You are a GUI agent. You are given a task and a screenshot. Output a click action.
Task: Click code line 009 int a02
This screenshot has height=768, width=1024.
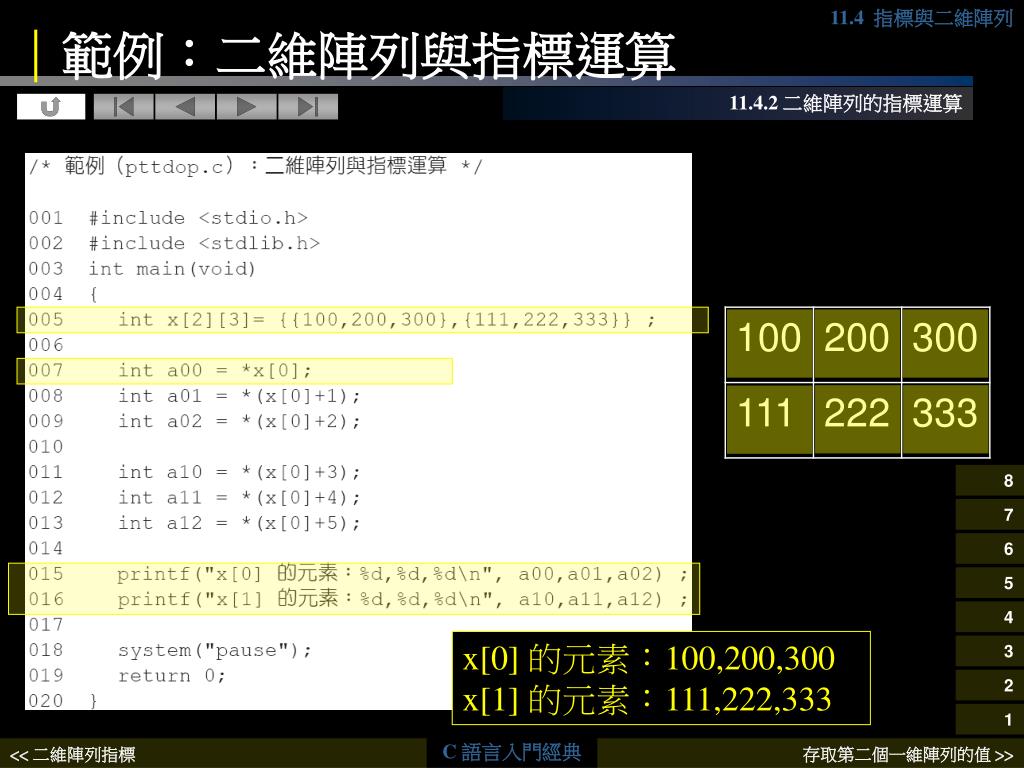tap(194, 422)
